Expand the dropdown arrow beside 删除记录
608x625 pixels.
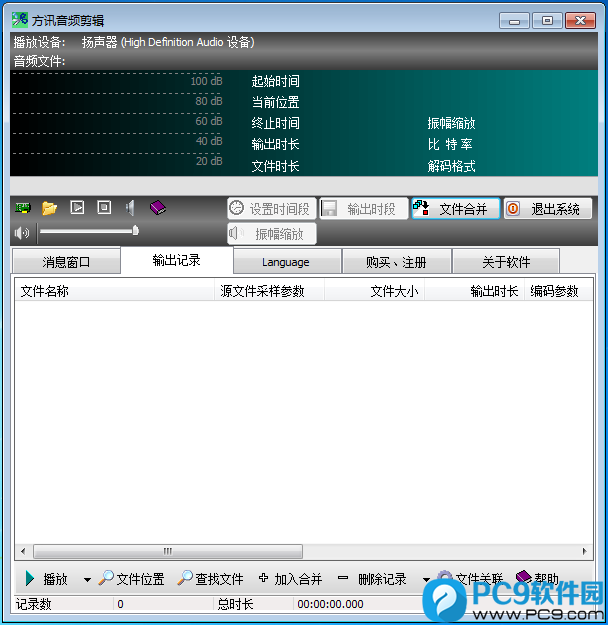click(x=426, y=580)
